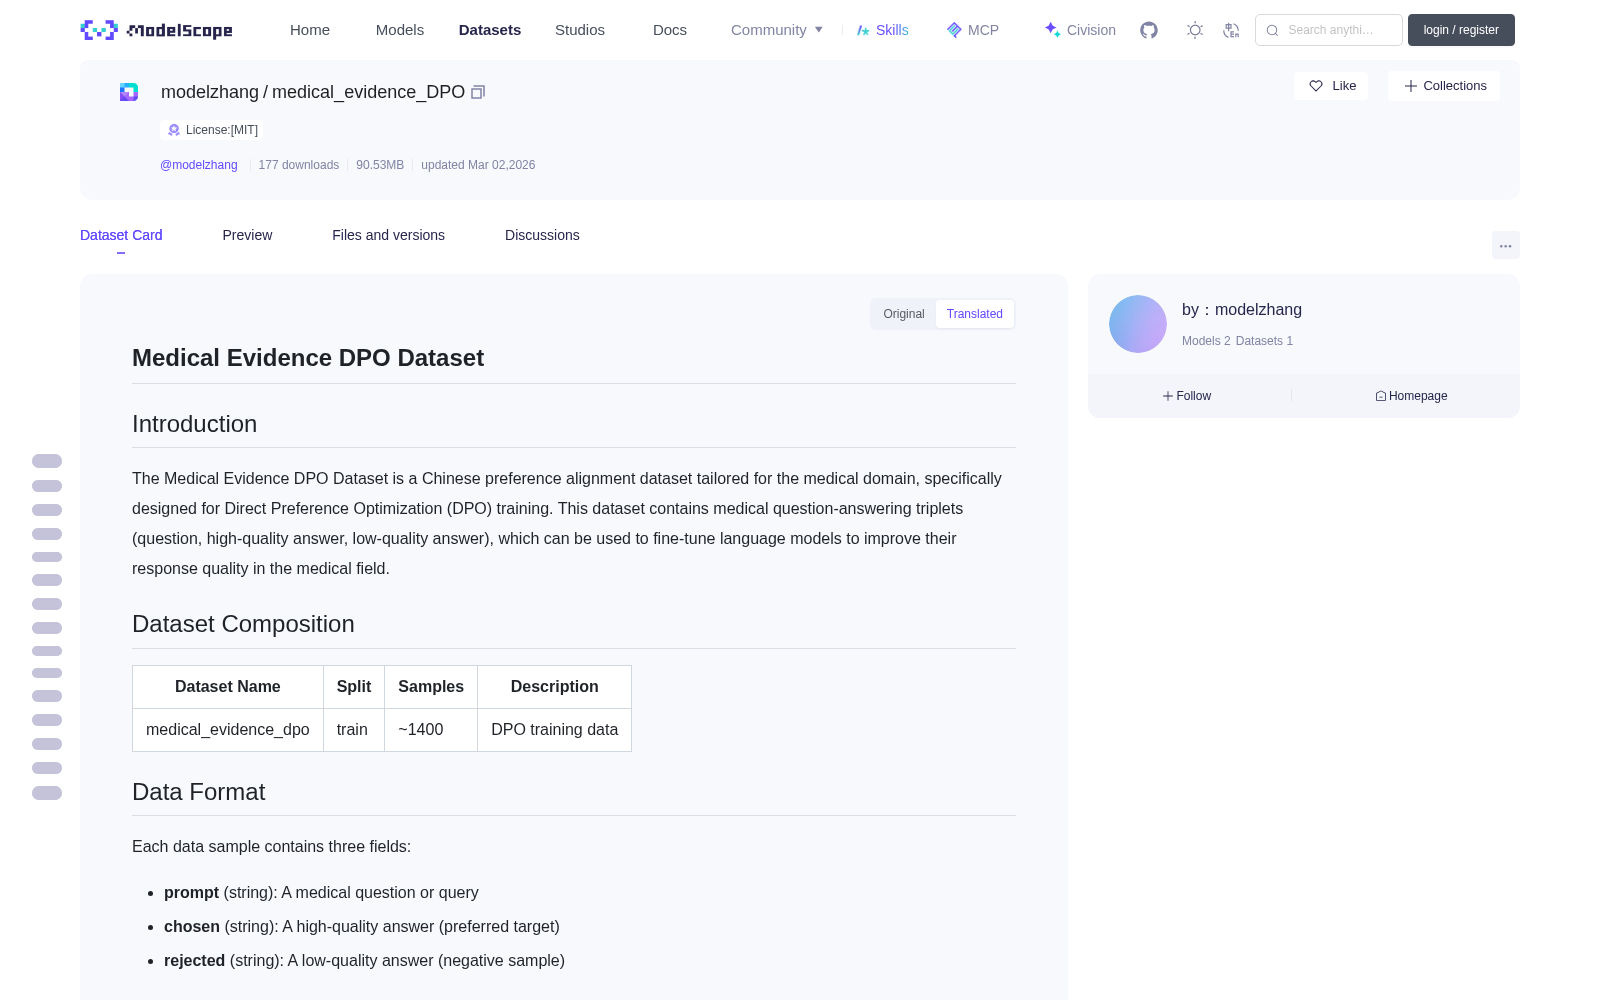Viewport: 1600px width, 1000px height.
Task: Toggle the sun theme switch
Action: click(1195, 30)
